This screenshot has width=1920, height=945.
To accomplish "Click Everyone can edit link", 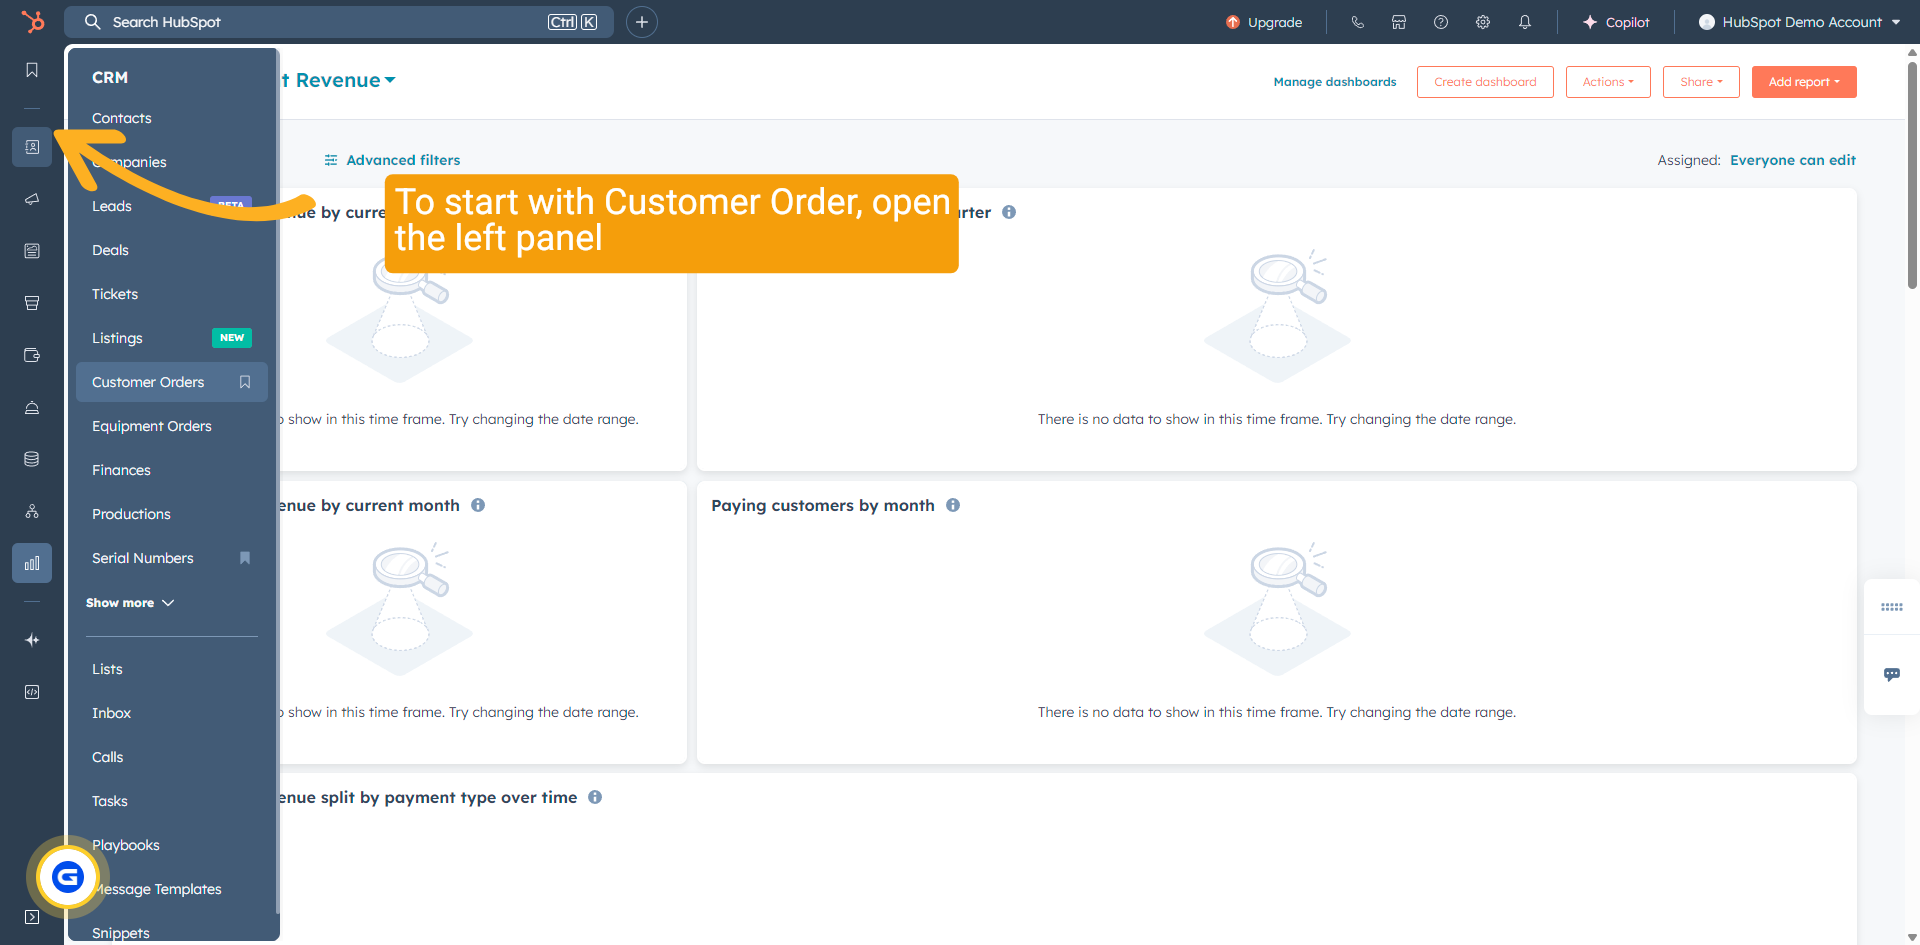I will pos(1793,160).
